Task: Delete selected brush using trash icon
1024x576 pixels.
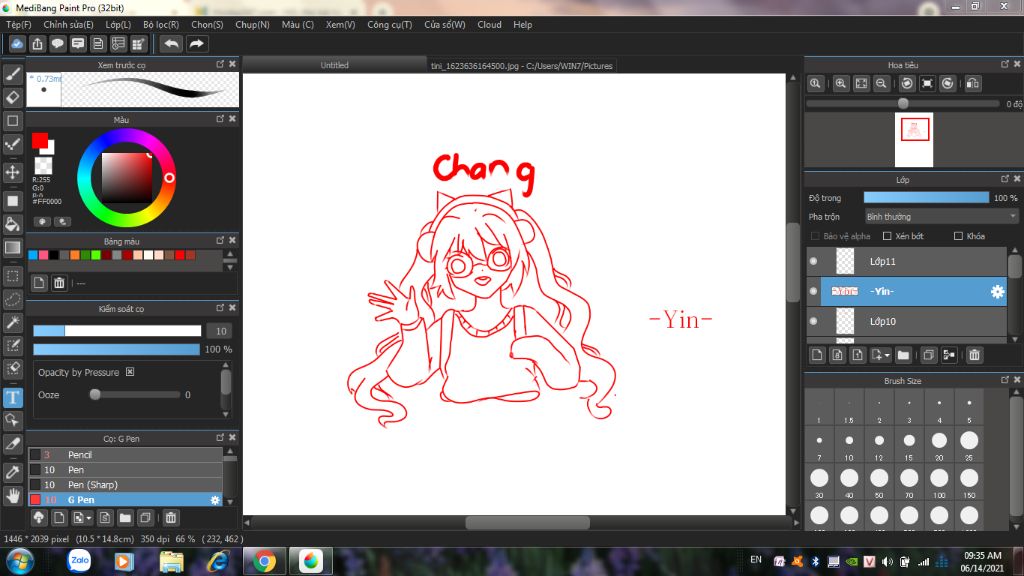Action: pyautogui.click(x=170, y=518)
